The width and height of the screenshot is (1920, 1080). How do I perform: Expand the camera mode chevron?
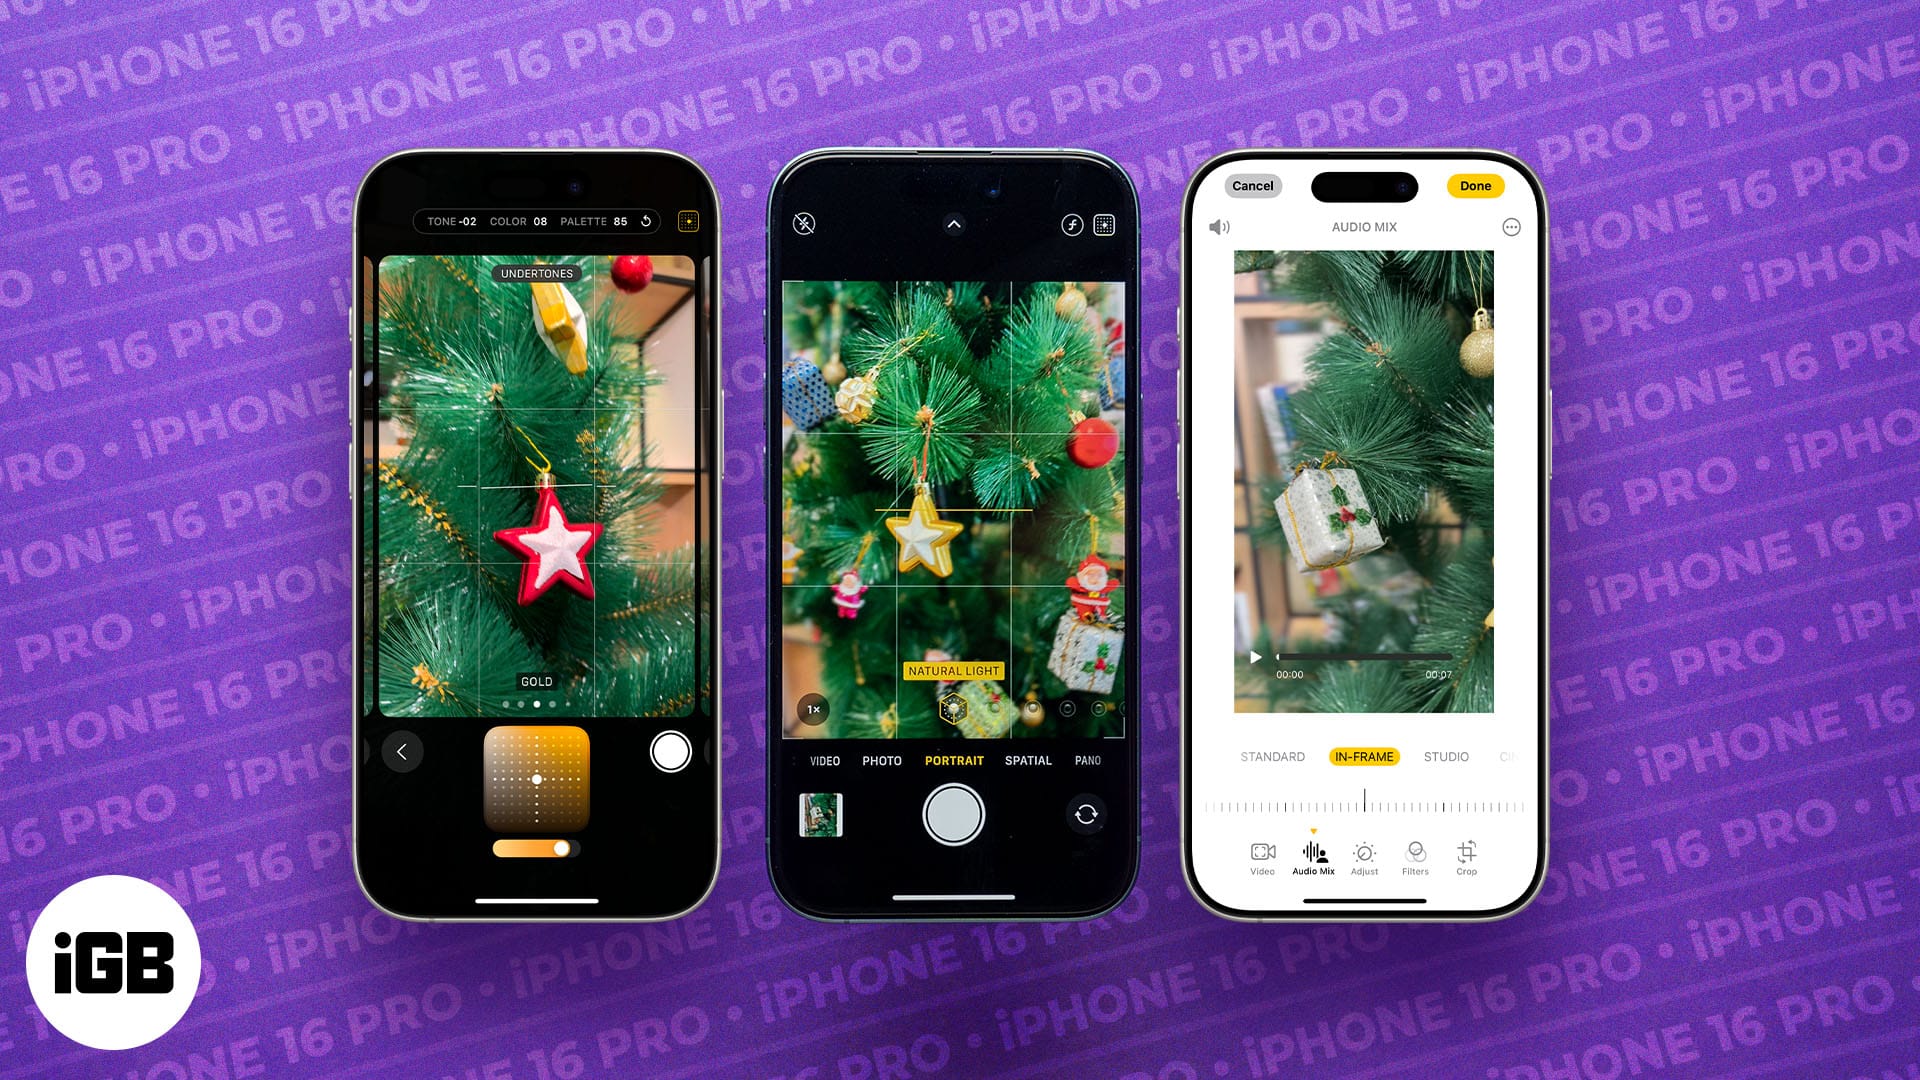955,224
